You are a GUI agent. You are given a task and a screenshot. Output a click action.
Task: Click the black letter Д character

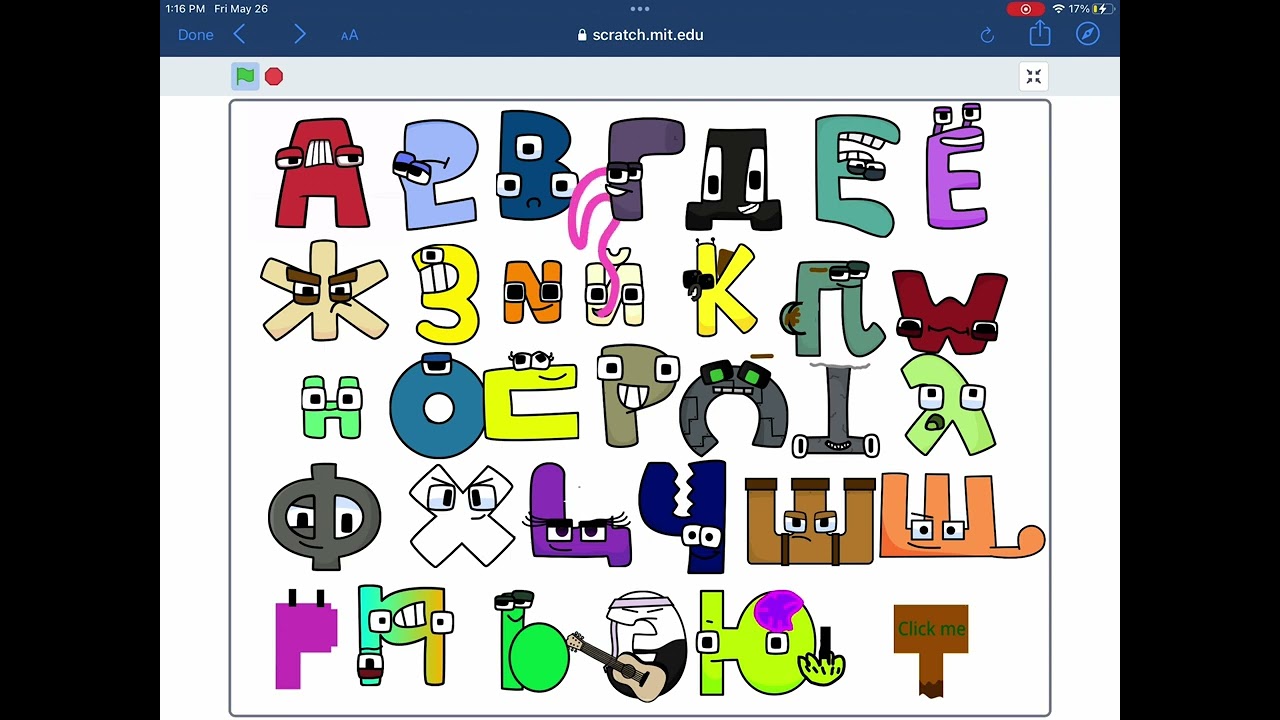click(734, 179)
